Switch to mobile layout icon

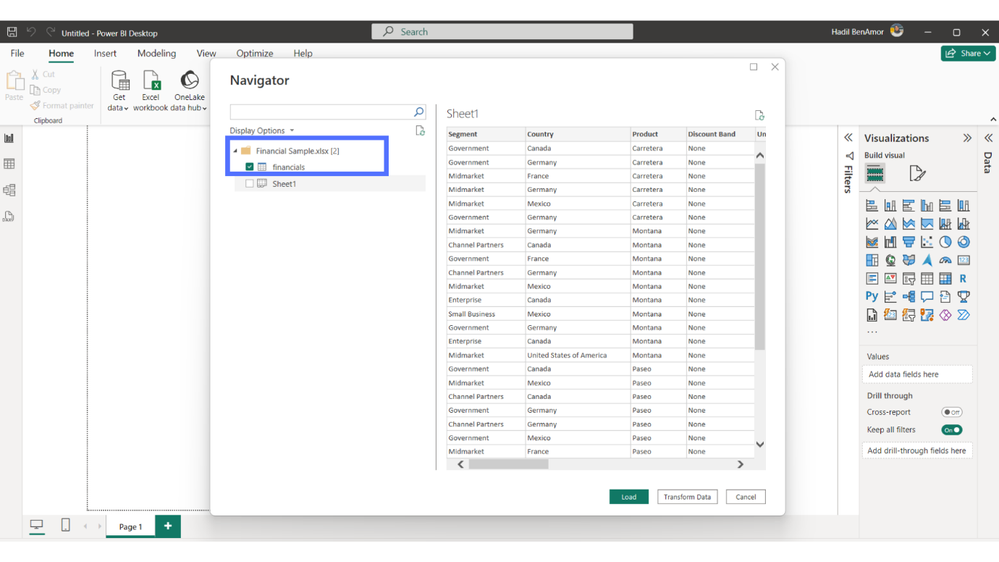pyautogui.click(x=65, y=525)
